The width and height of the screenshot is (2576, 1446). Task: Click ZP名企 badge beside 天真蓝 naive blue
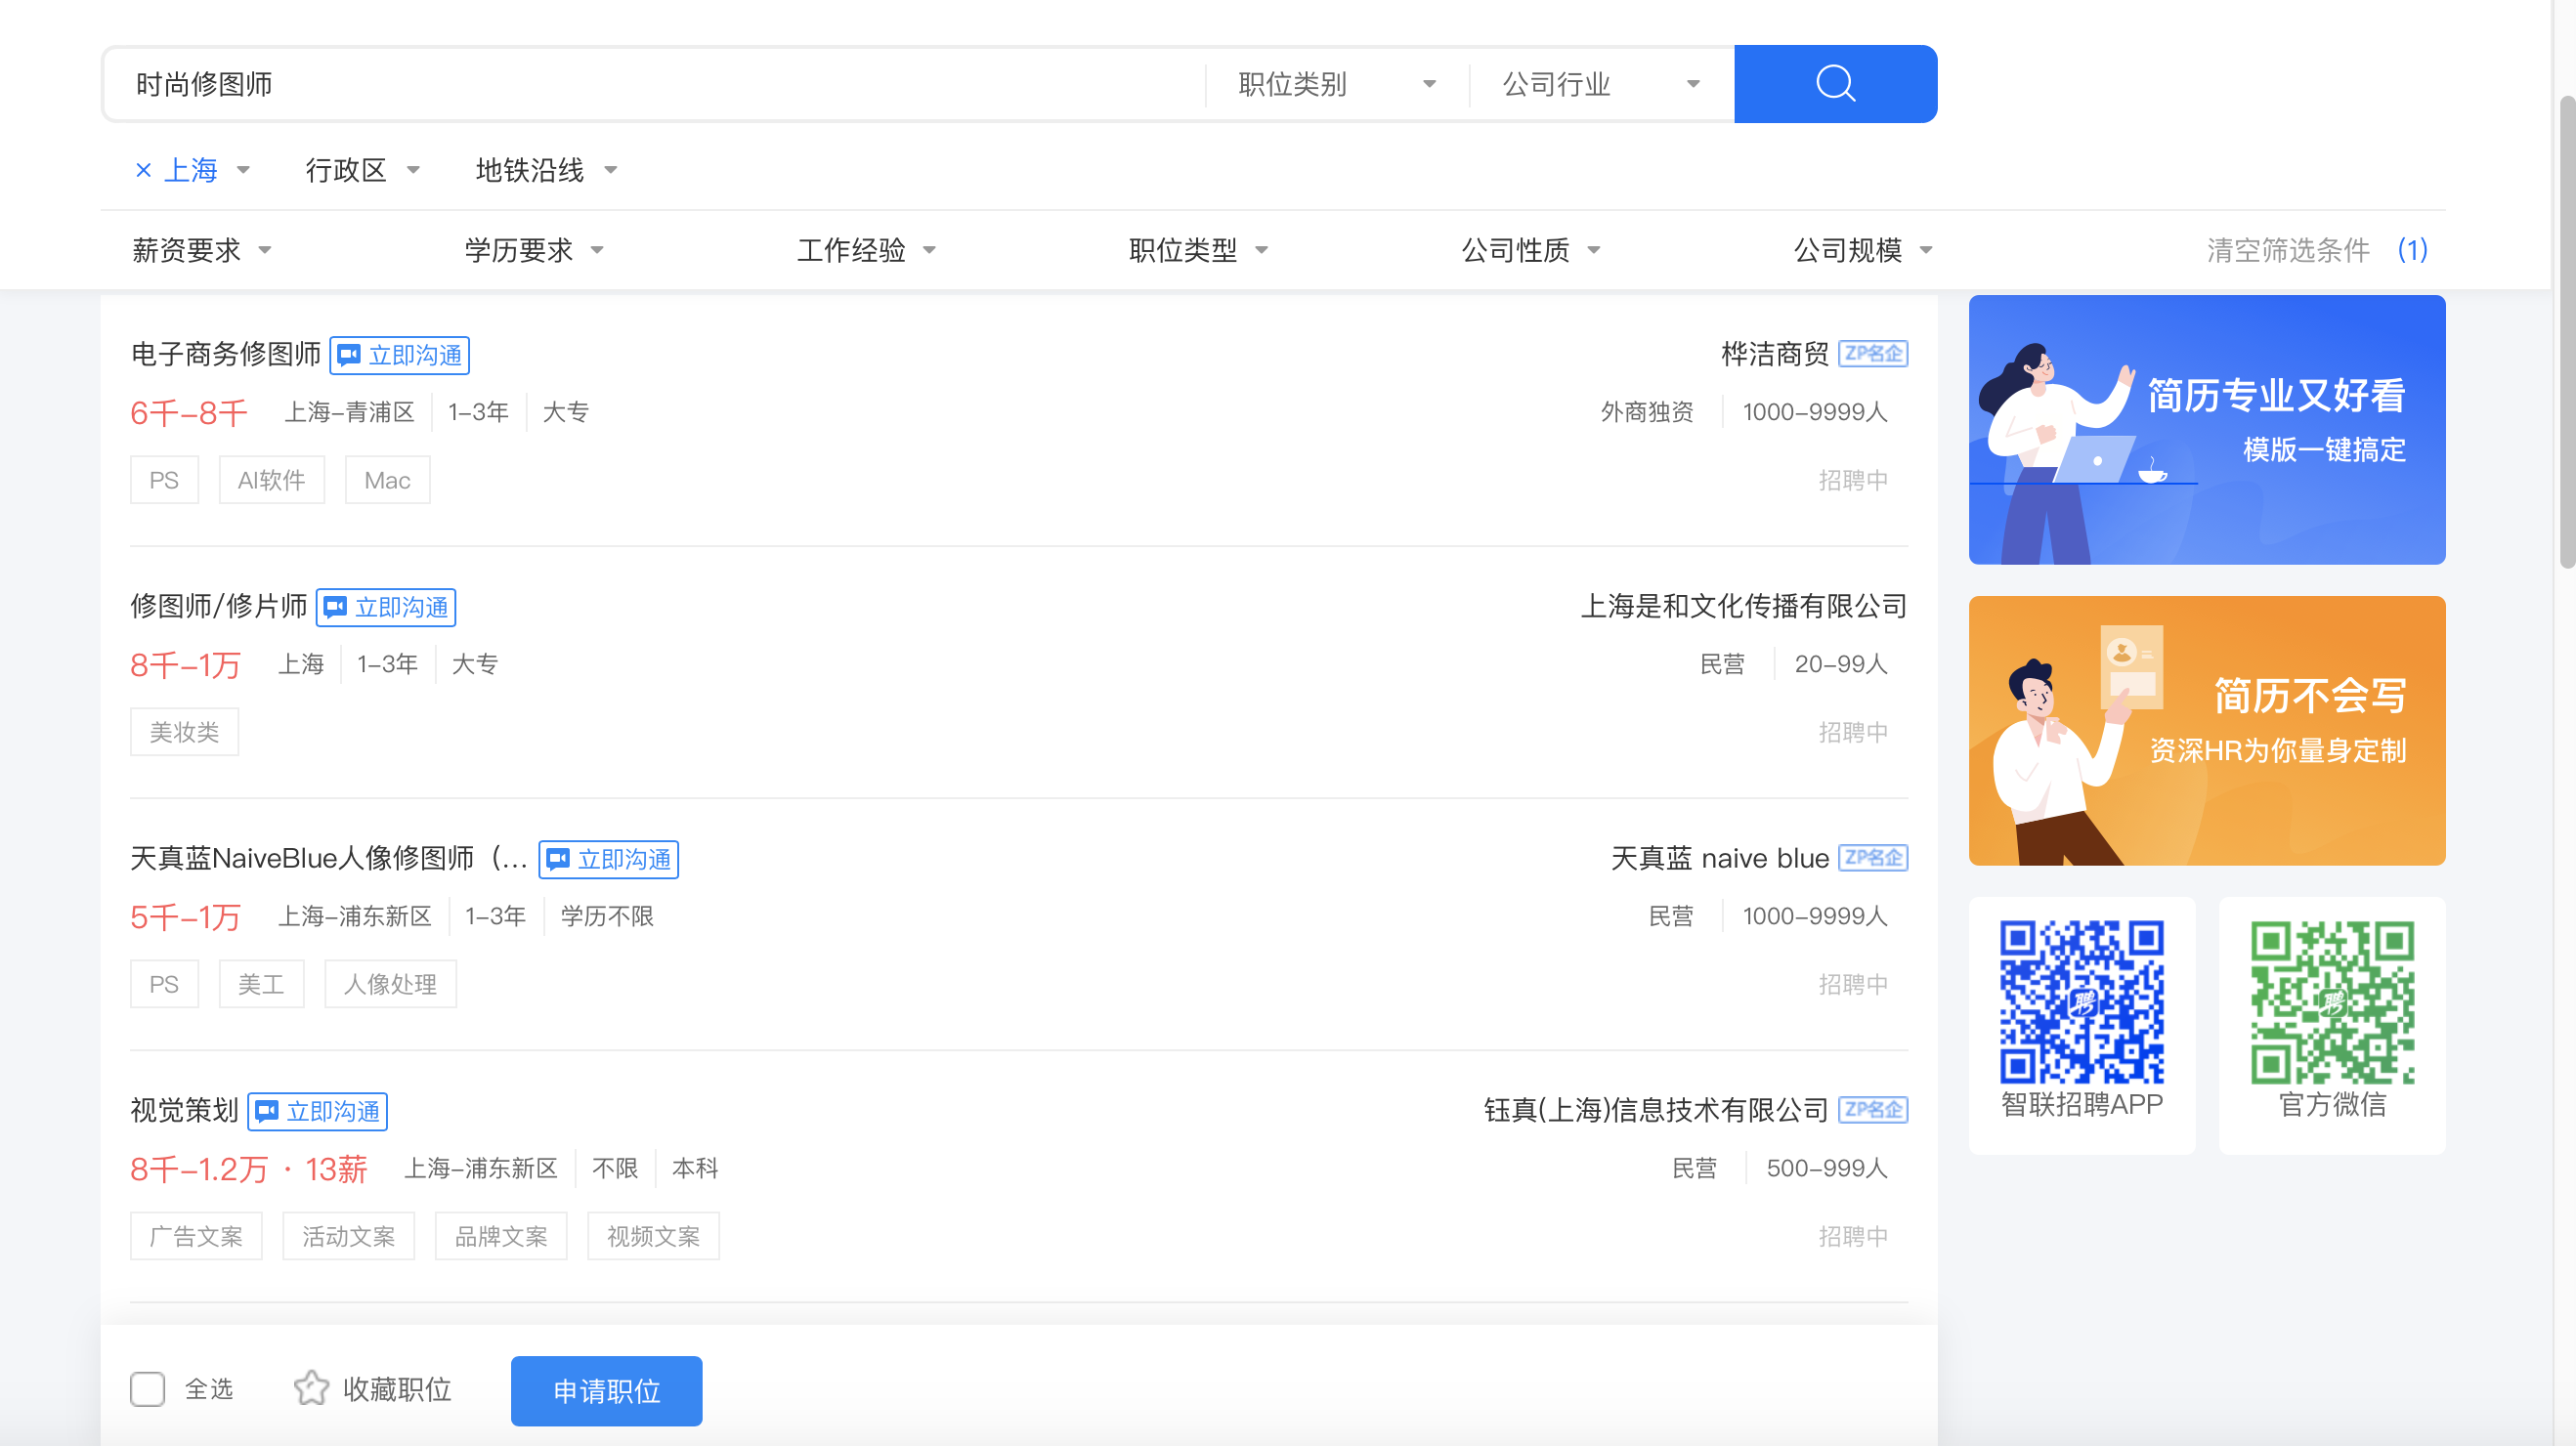coord(1872,858)
